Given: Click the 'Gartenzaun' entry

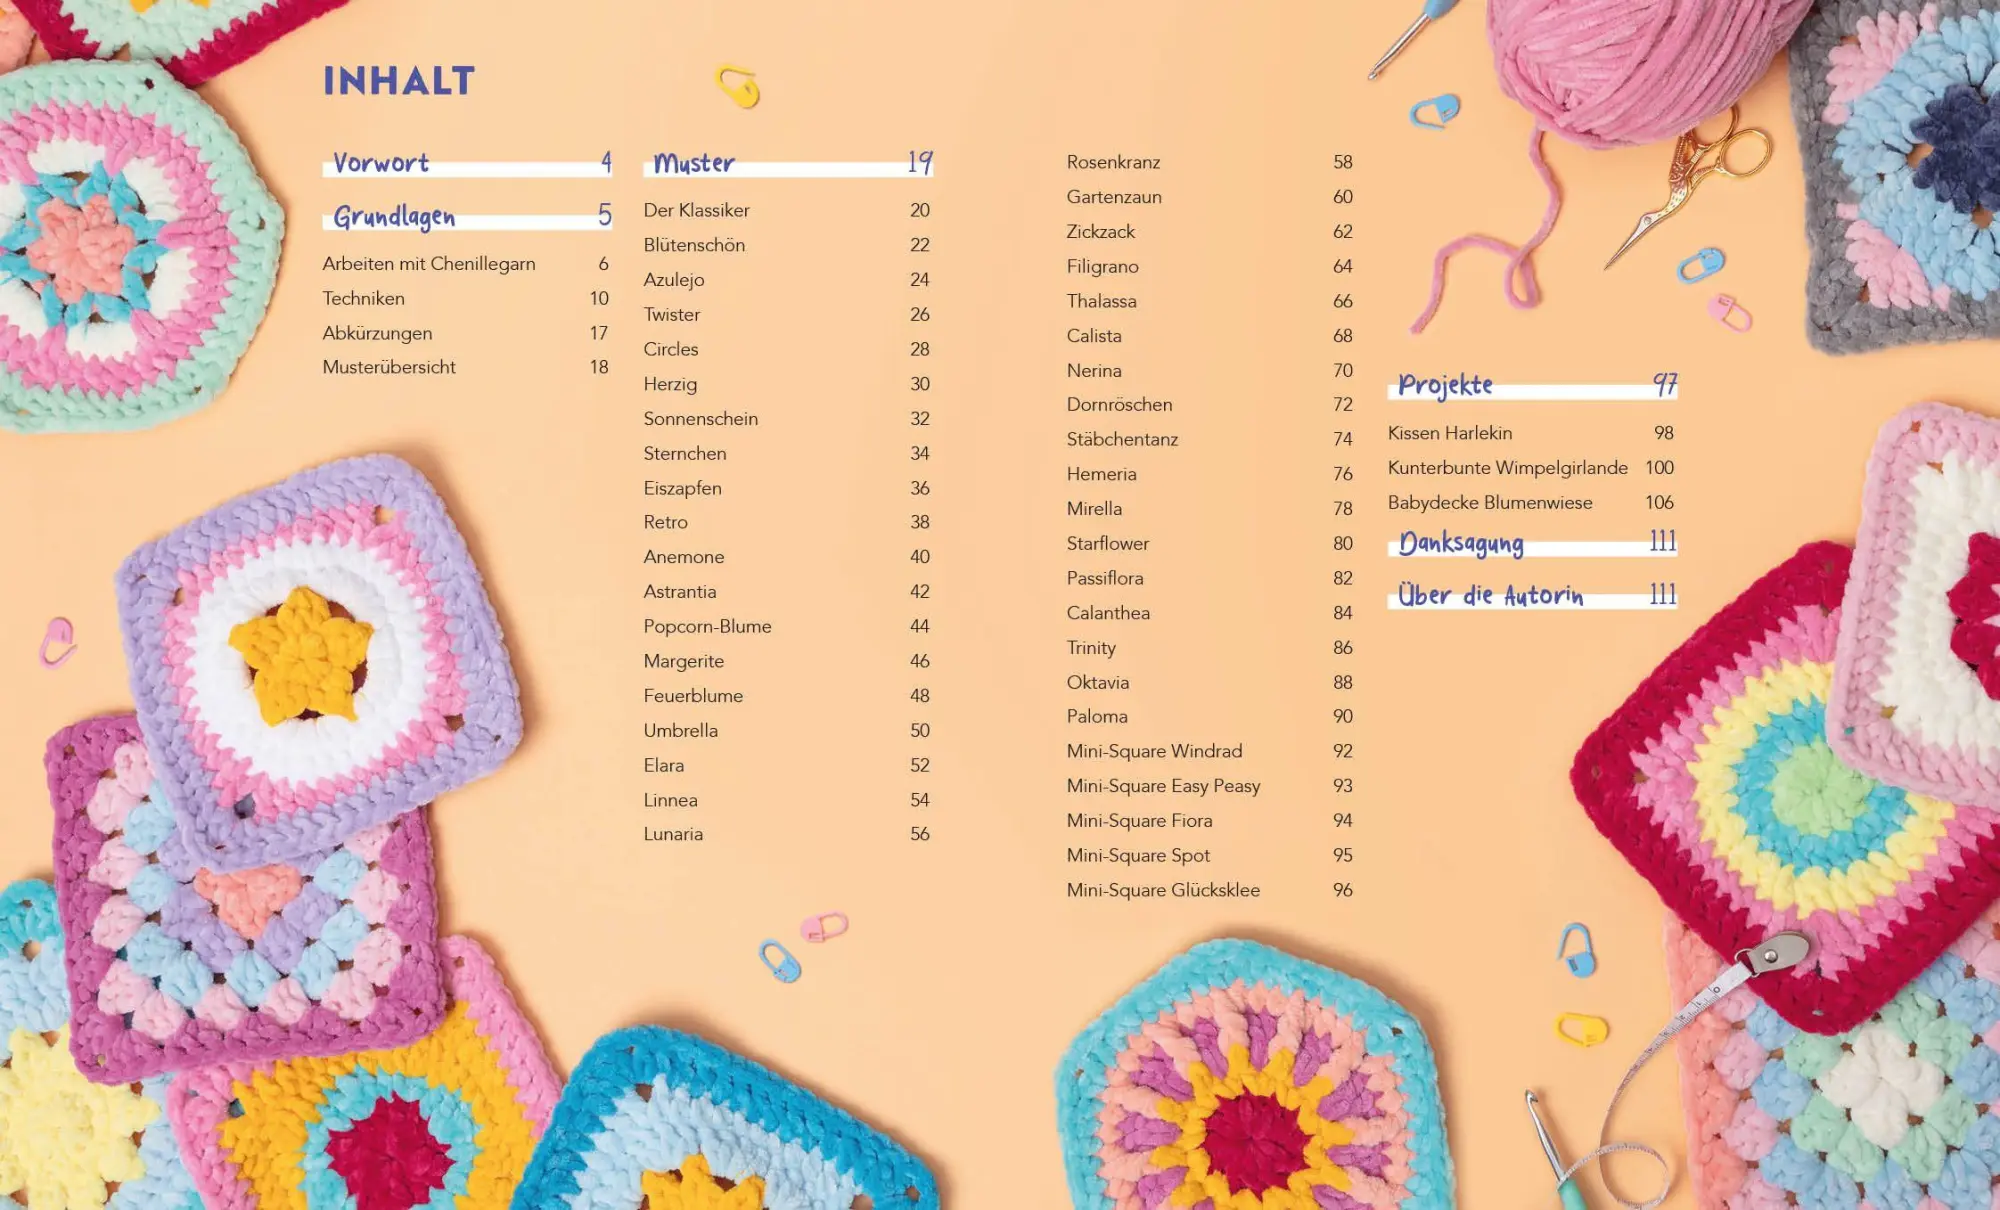Looking at the screenshot, I should (1114, 197).
